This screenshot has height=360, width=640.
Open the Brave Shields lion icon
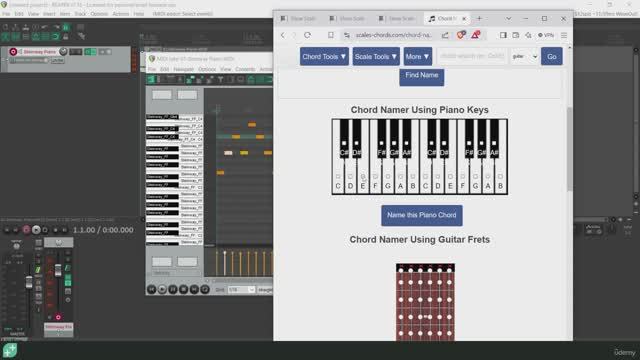click(x=461, y=35)
